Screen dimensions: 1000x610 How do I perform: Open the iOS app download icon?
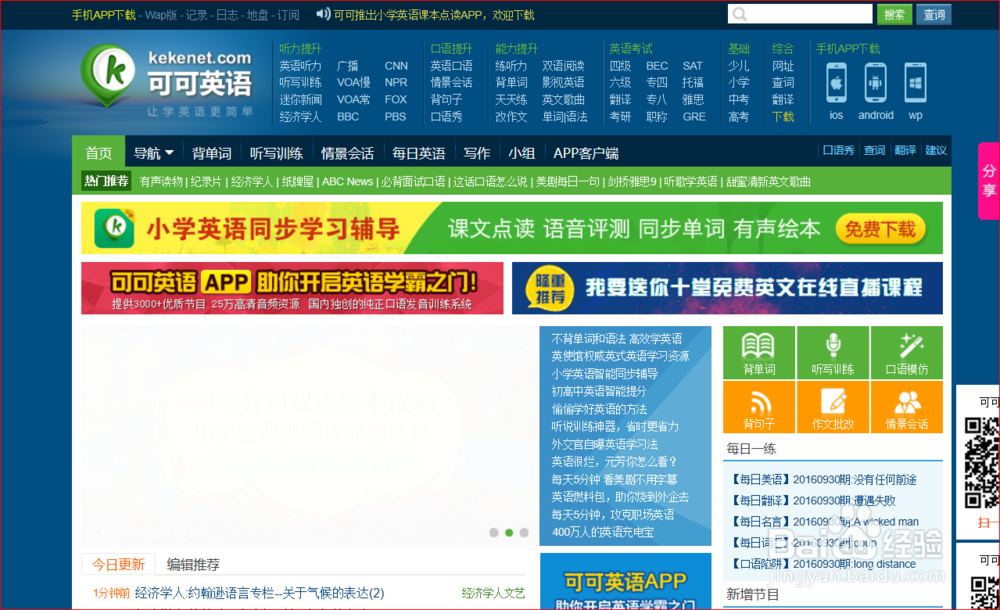(836, 83)
